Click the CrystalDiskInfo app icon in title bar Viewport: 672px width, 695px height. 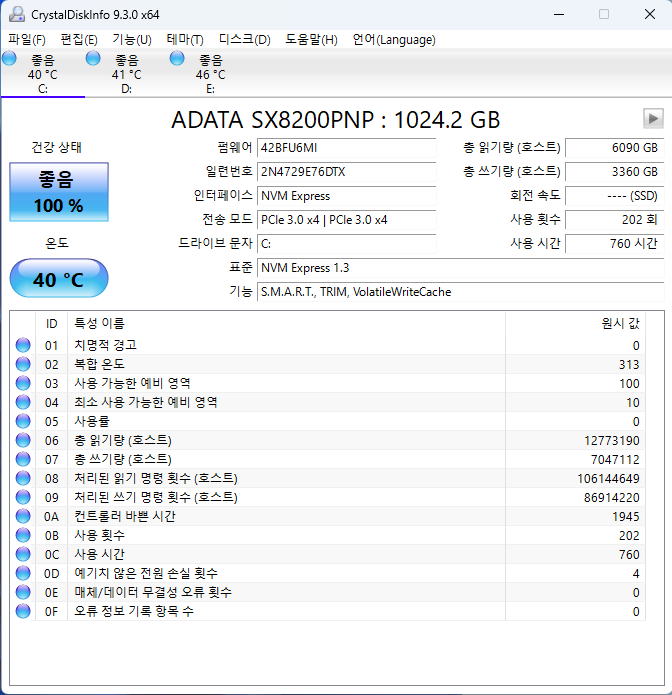point(17,14)
